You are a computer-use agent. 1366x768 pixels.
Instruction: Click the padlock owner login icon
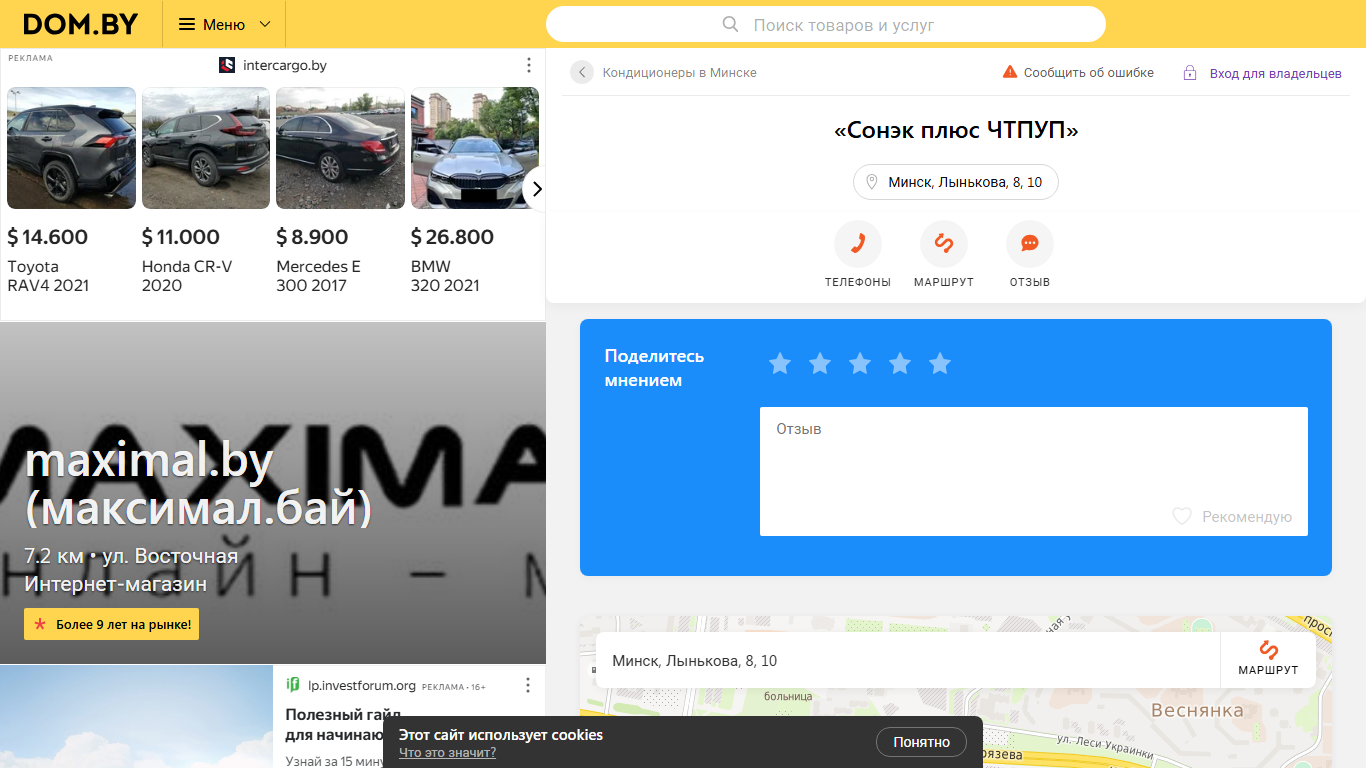(x=1190, y=73)
